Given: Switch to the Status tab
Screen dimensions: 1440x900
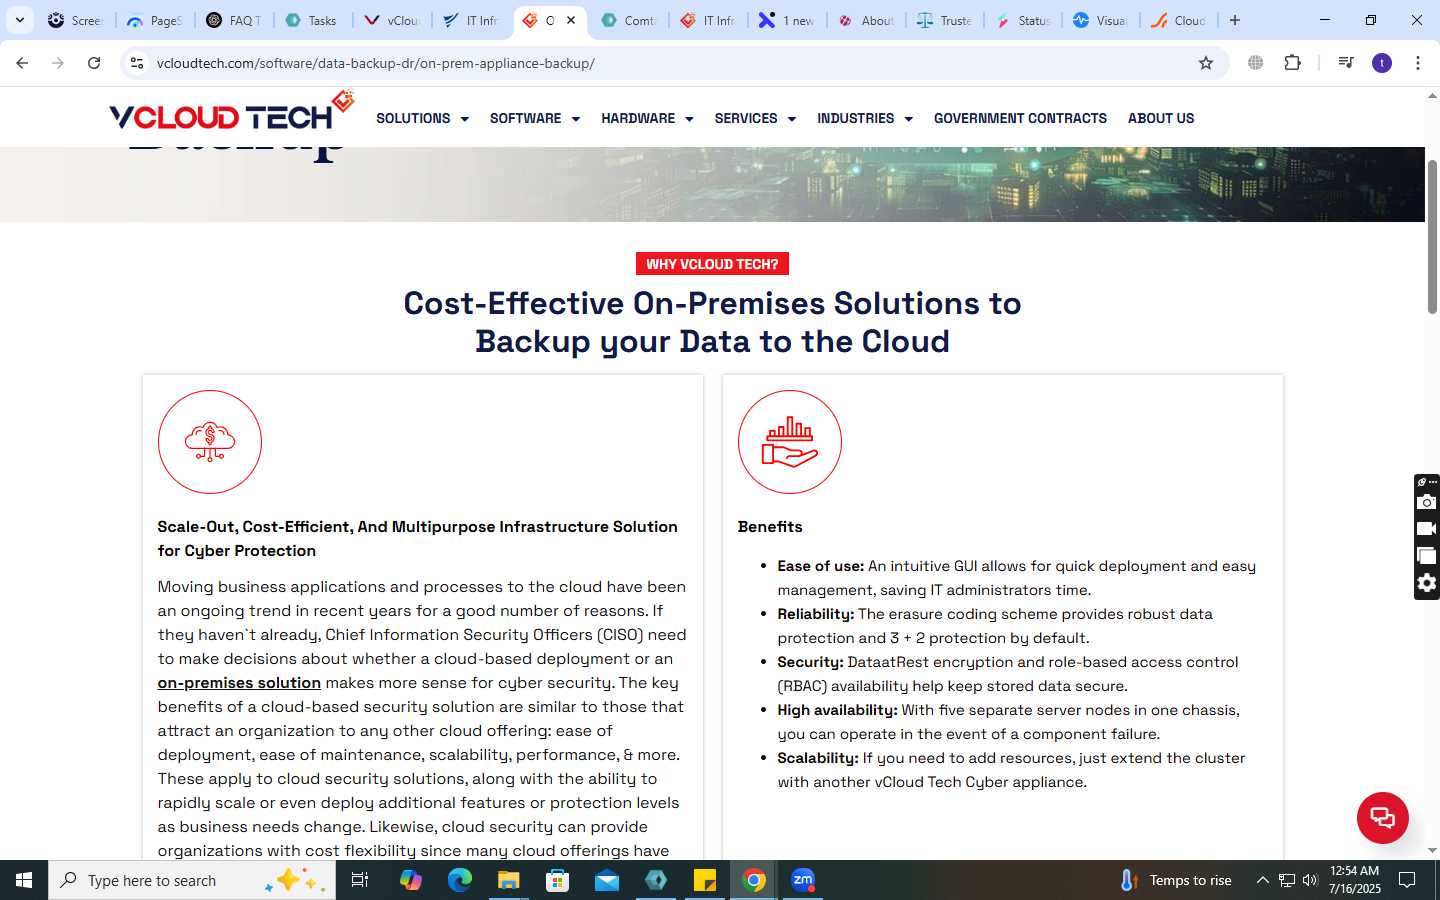Looking at the screenshot, I should click(x=1022, y=20).
